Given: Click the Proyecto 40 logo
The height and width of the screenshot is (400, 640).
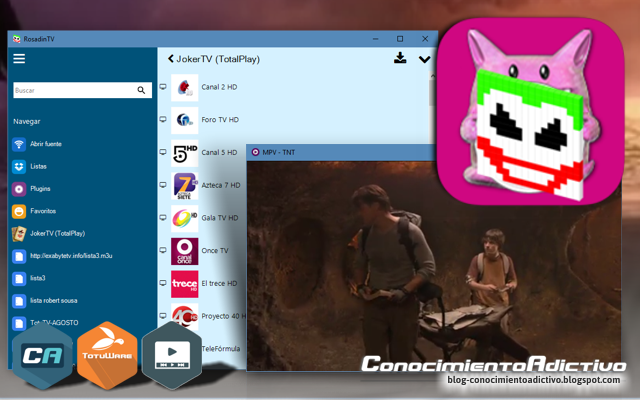Looking at the screenshot, I should coord(184,317).
